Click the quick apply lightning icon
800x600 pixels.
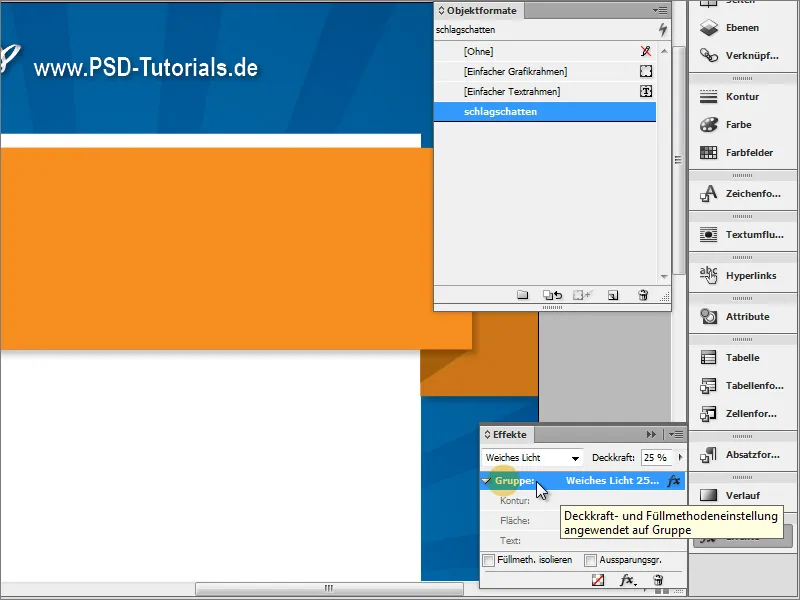tap(663, 30)
